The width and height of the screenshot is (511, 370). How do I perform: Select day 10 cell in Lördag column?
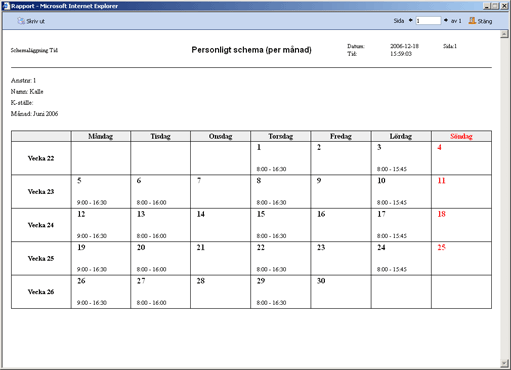401,192
